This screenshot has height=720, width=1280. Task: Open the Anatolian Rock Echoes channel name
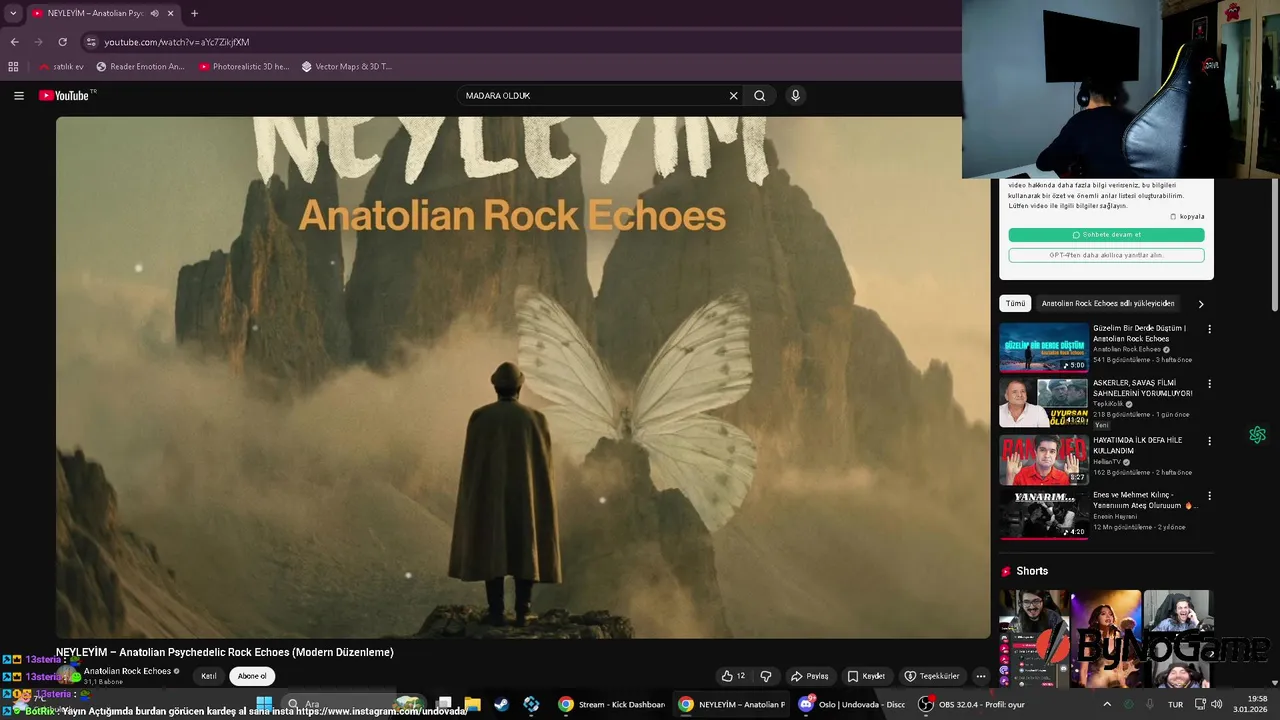pos(127,671)
